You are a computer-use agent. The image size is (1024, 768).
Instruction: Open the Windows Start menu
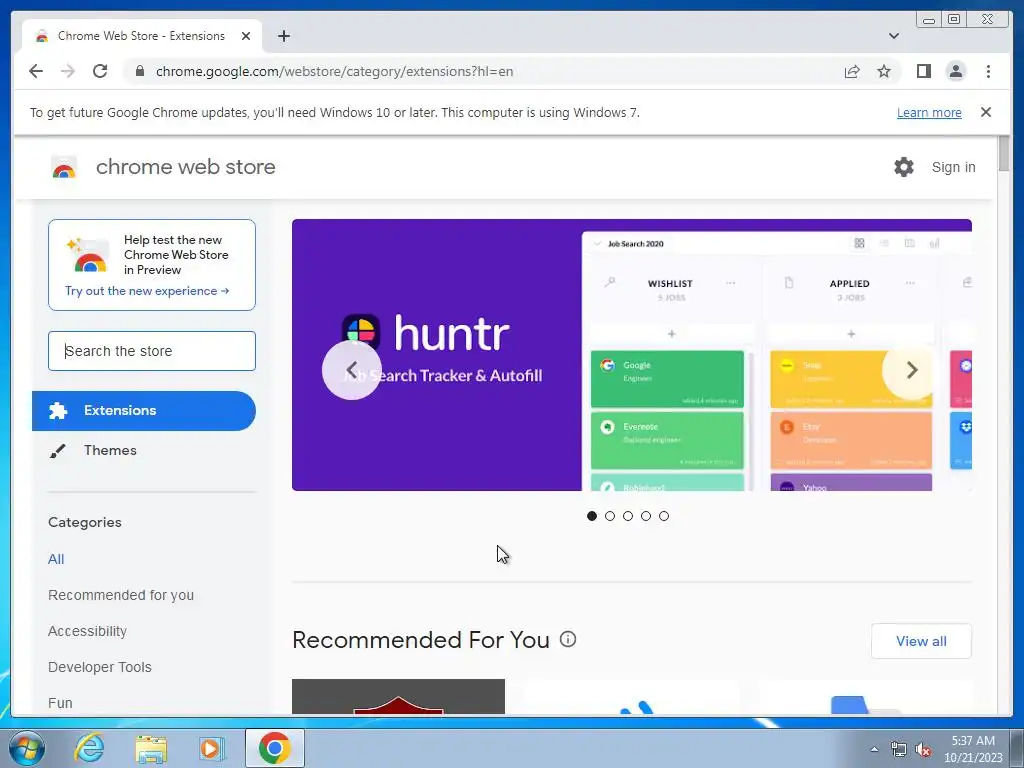tap(26, 748)
